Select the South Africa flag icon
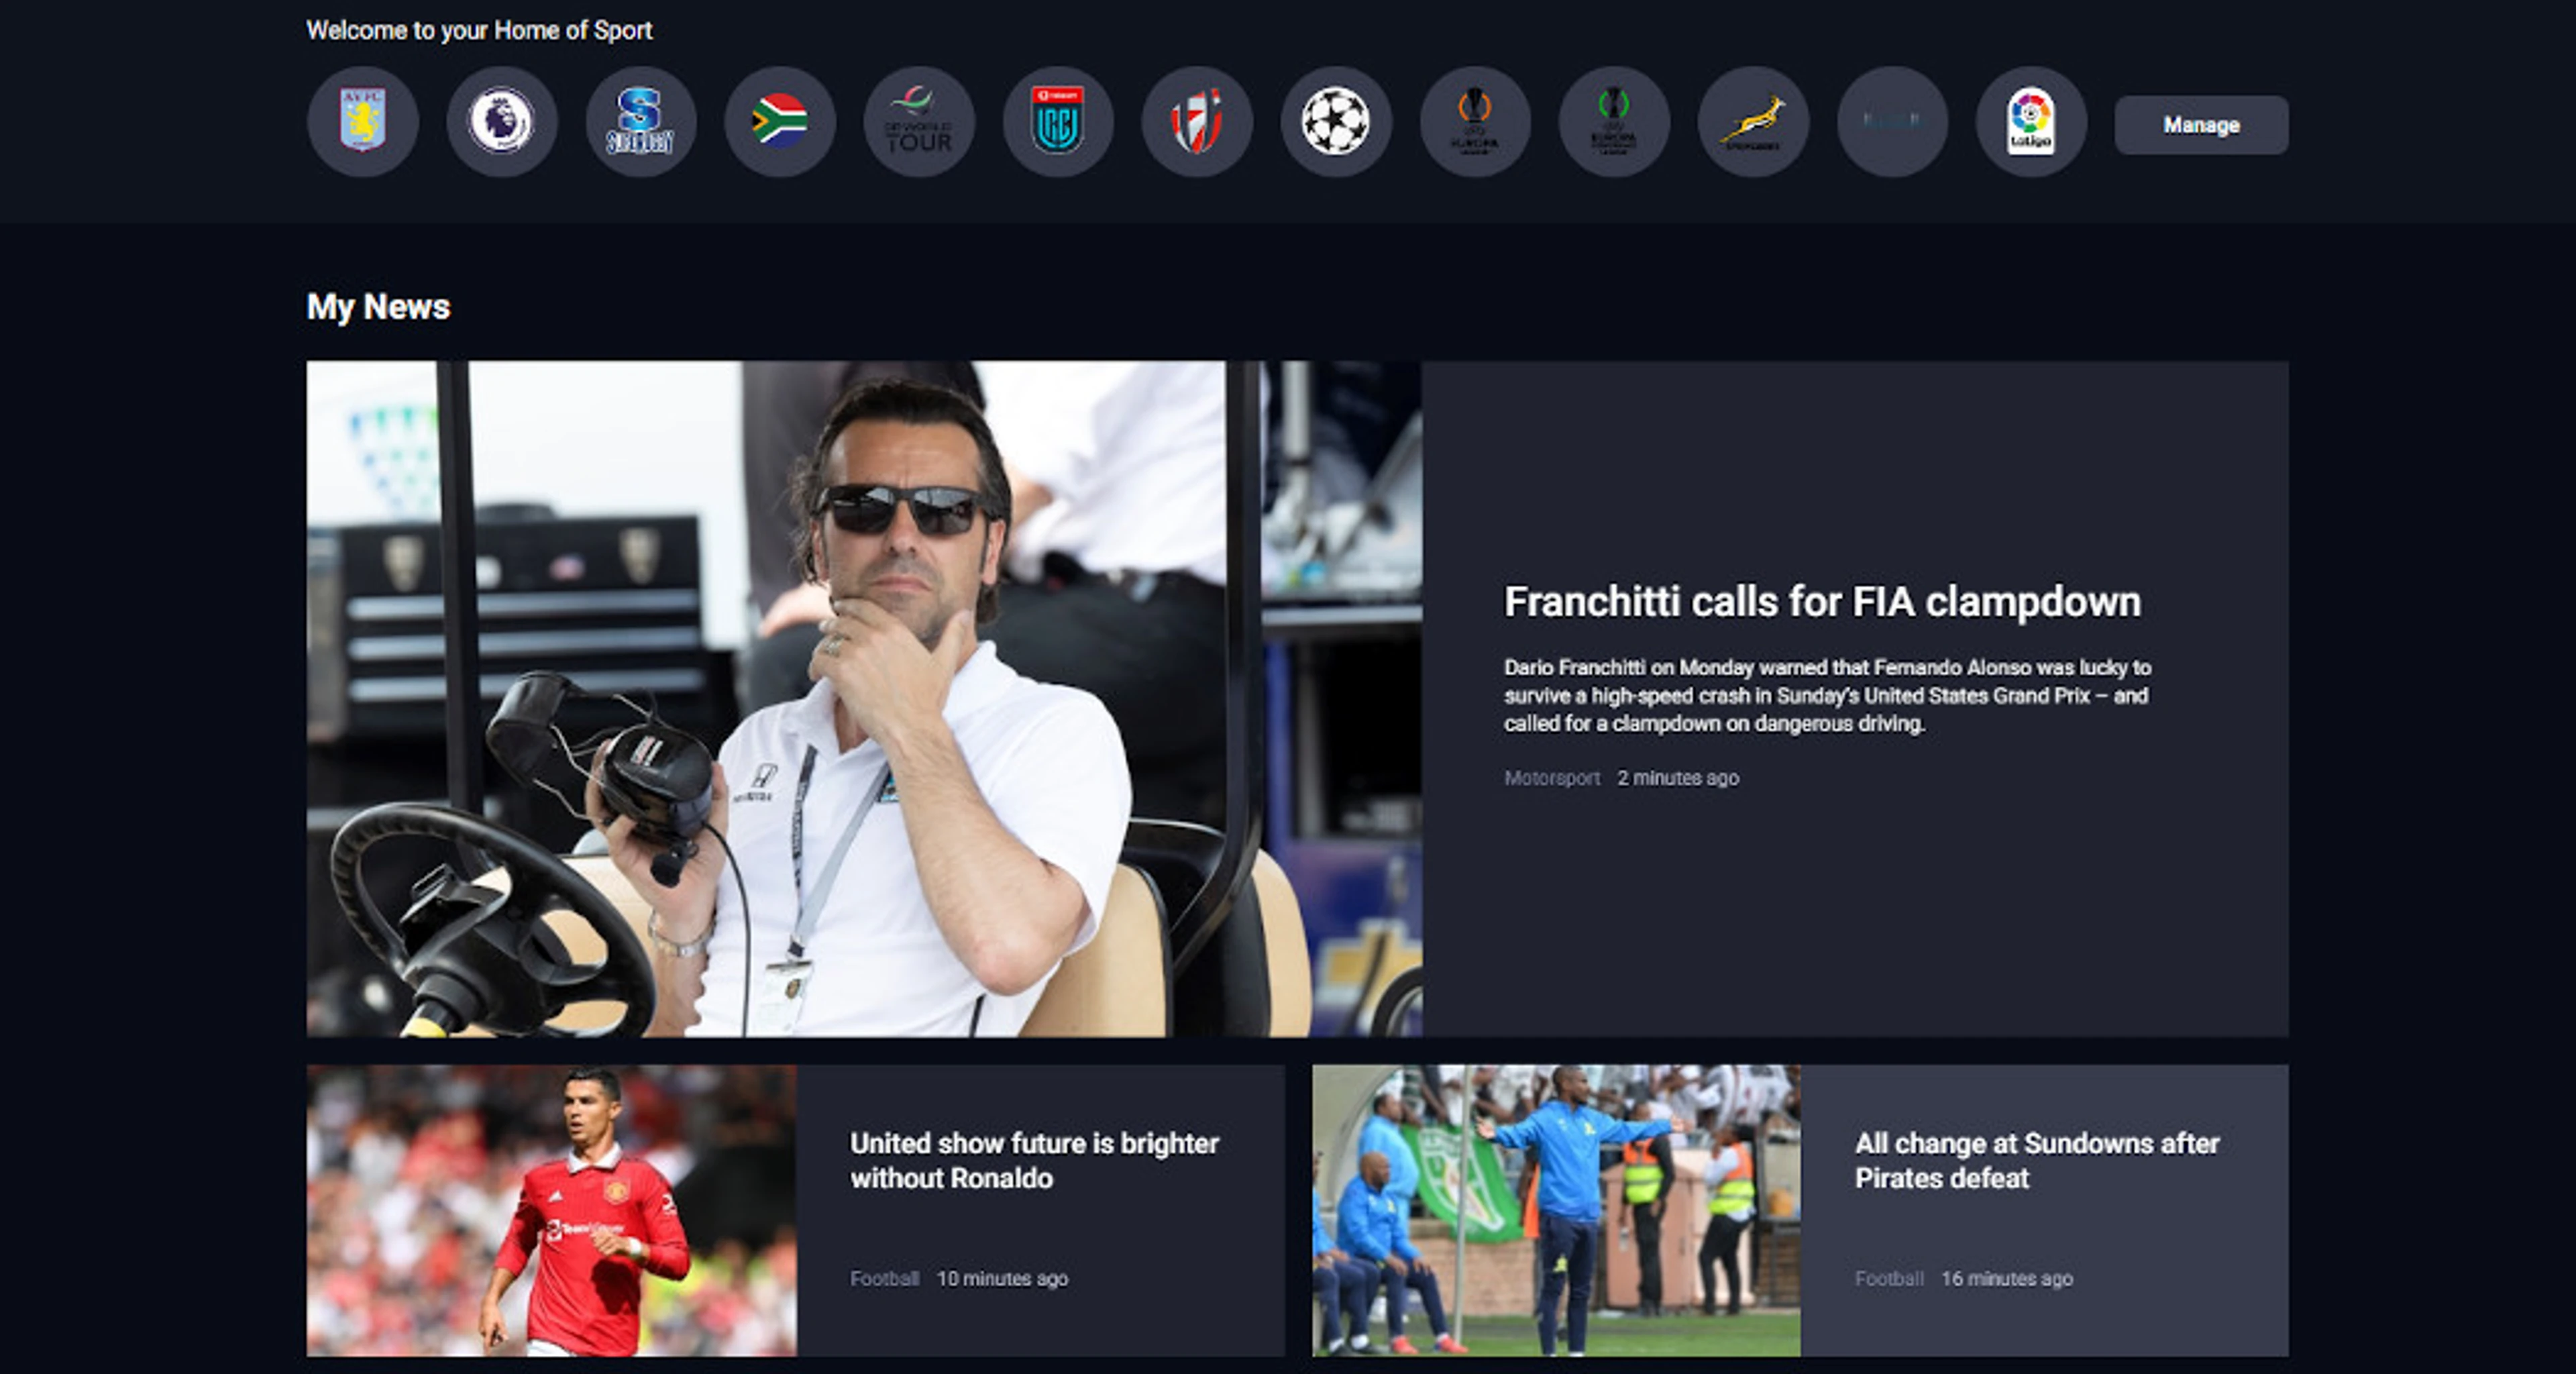The width and height of the screenshot is (2576, 1374). 780,121
